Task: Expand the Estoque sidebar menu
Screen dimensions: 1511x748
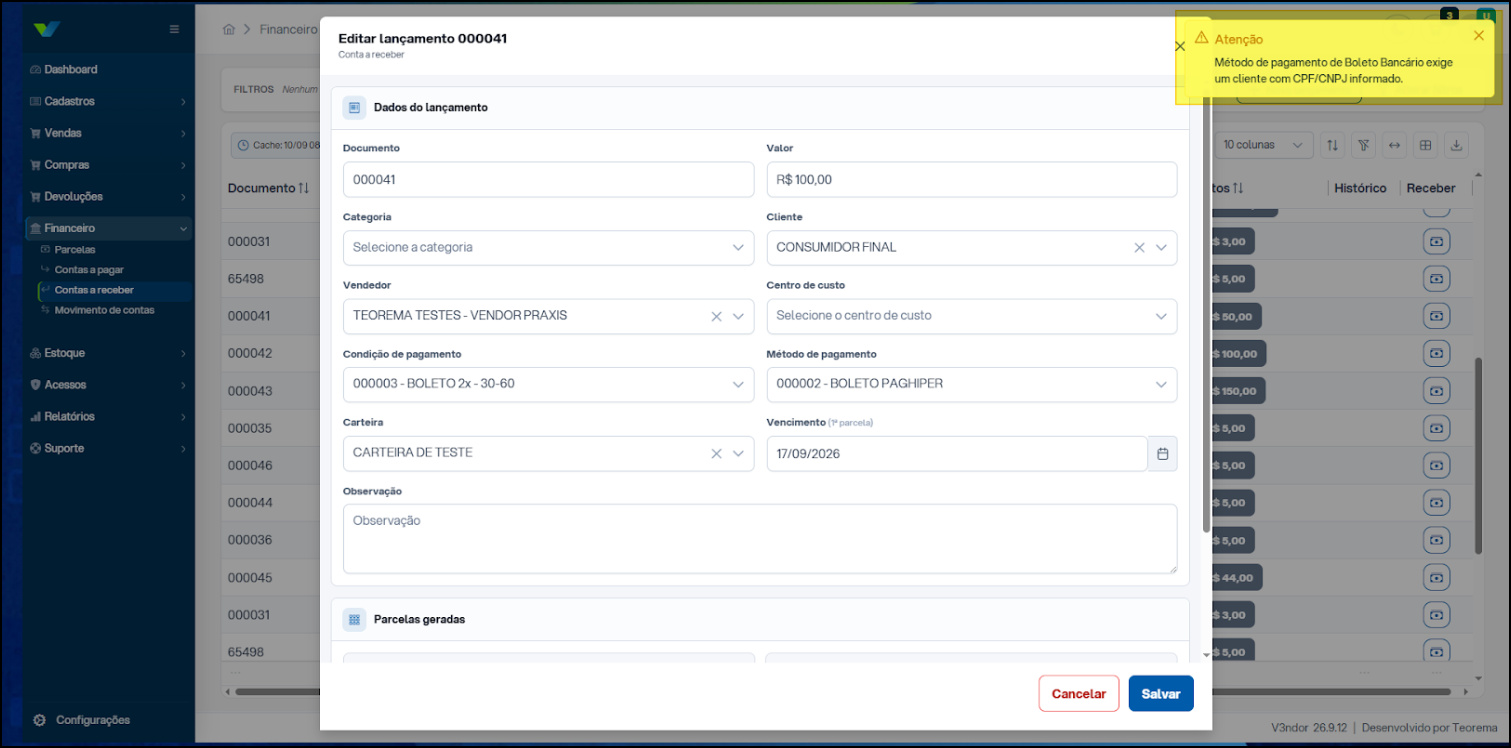Action: pyautogui.click(x=108, y=353)
